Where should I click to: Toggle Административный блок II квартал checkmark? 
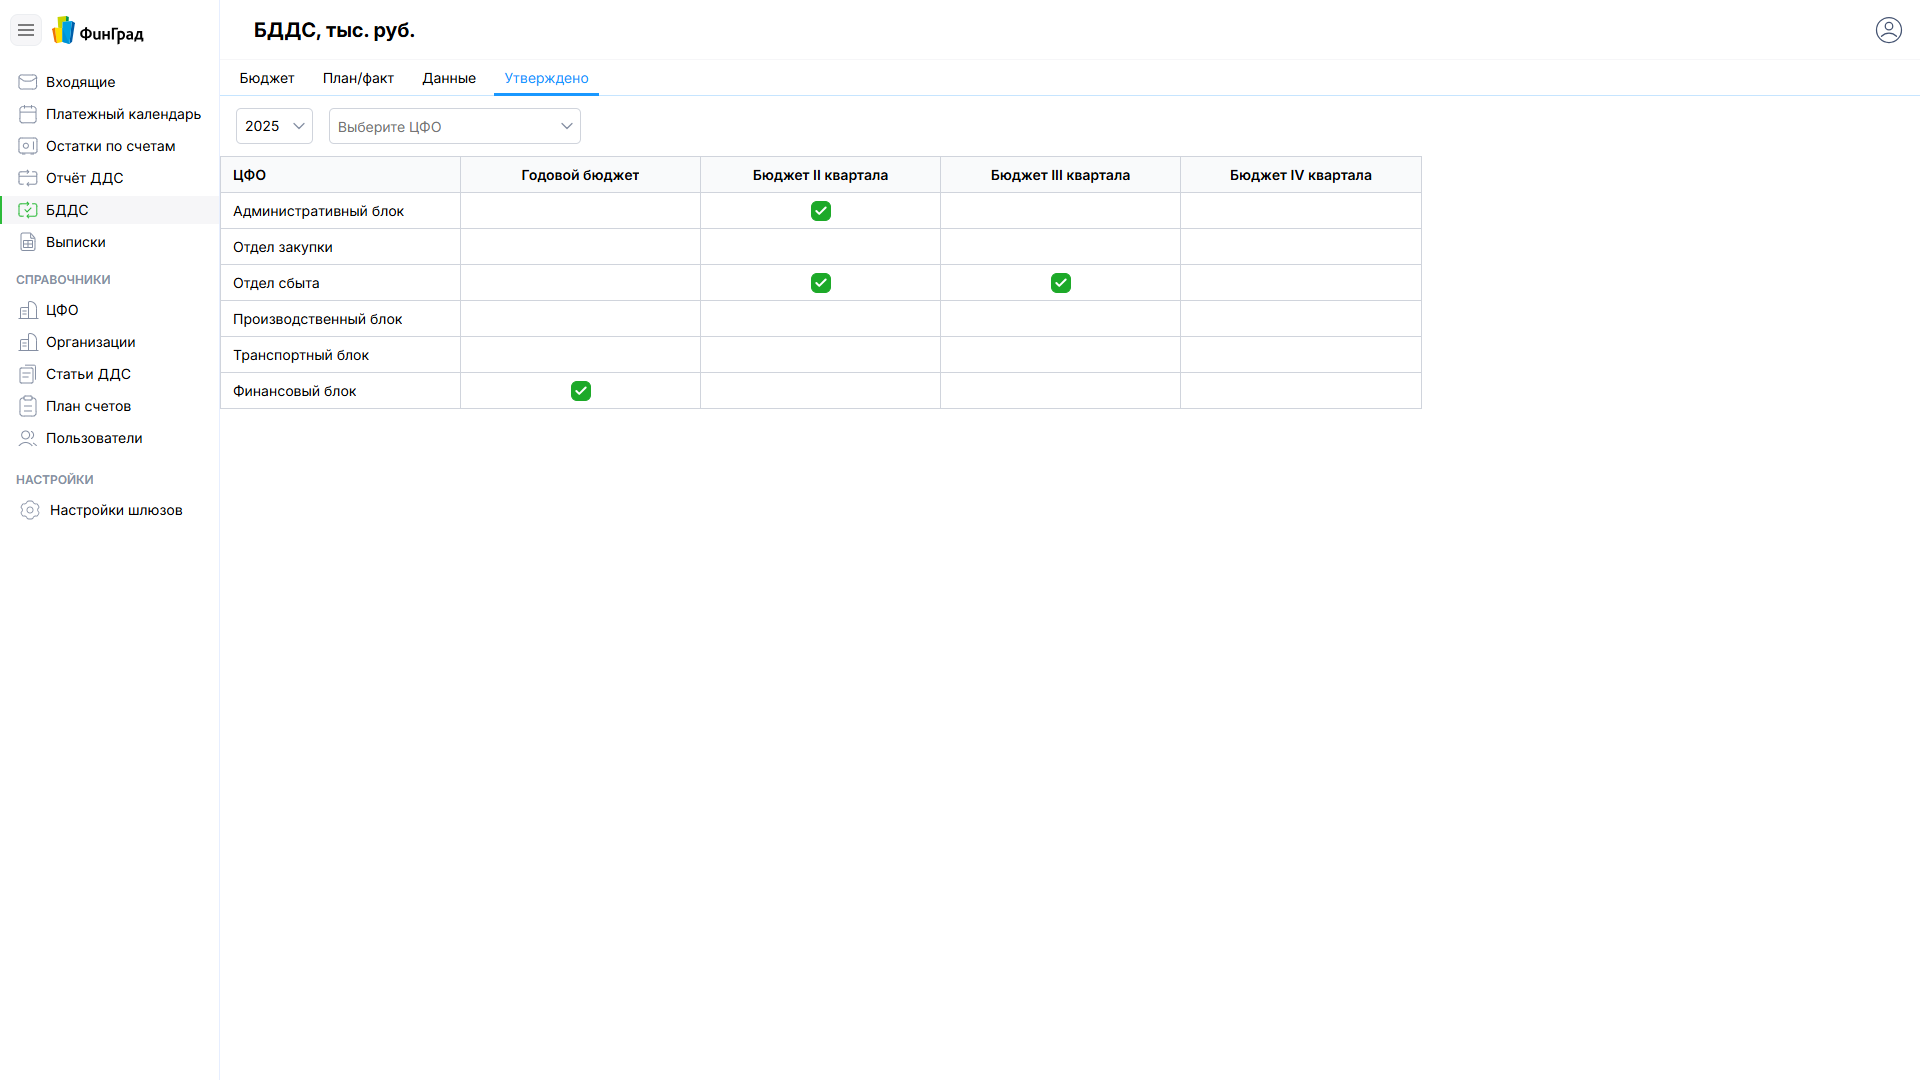pyautogui.click(x=820, y=211)
